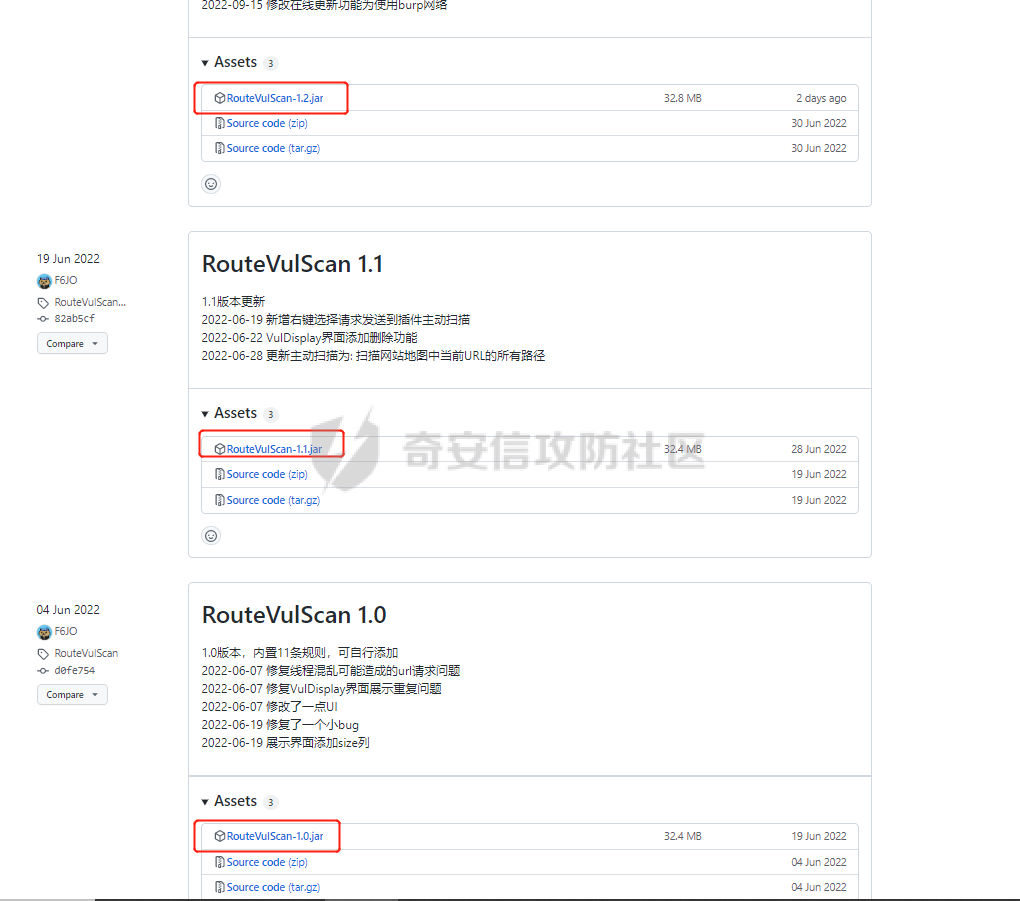Image resolution: width=1020 pixels, height=901 pixels.
Task: Select the '32.8 MB' file size
Action: click(682, 98)
